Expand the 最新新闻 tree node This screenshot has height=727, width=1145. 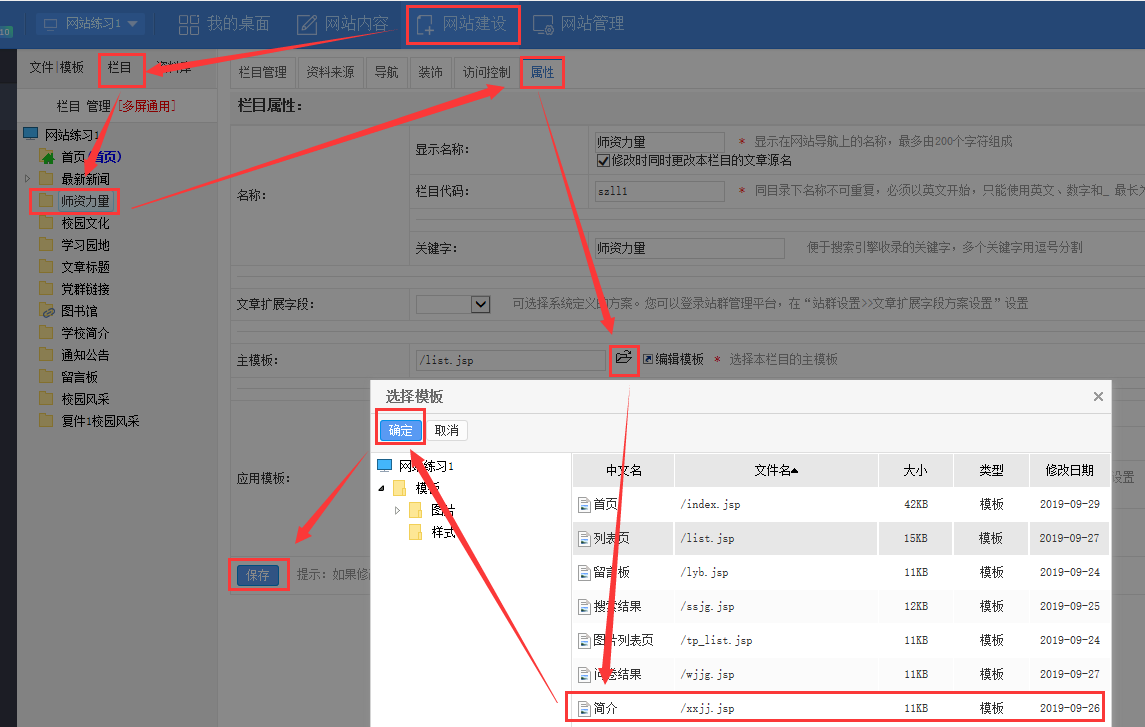coord(28,179)
